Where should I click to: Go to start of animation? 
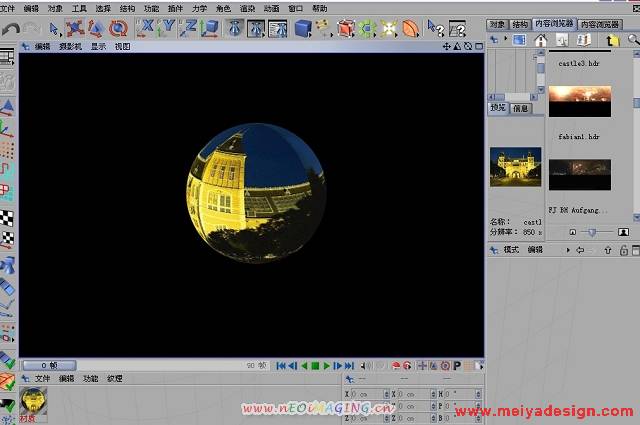coord(281,366)
